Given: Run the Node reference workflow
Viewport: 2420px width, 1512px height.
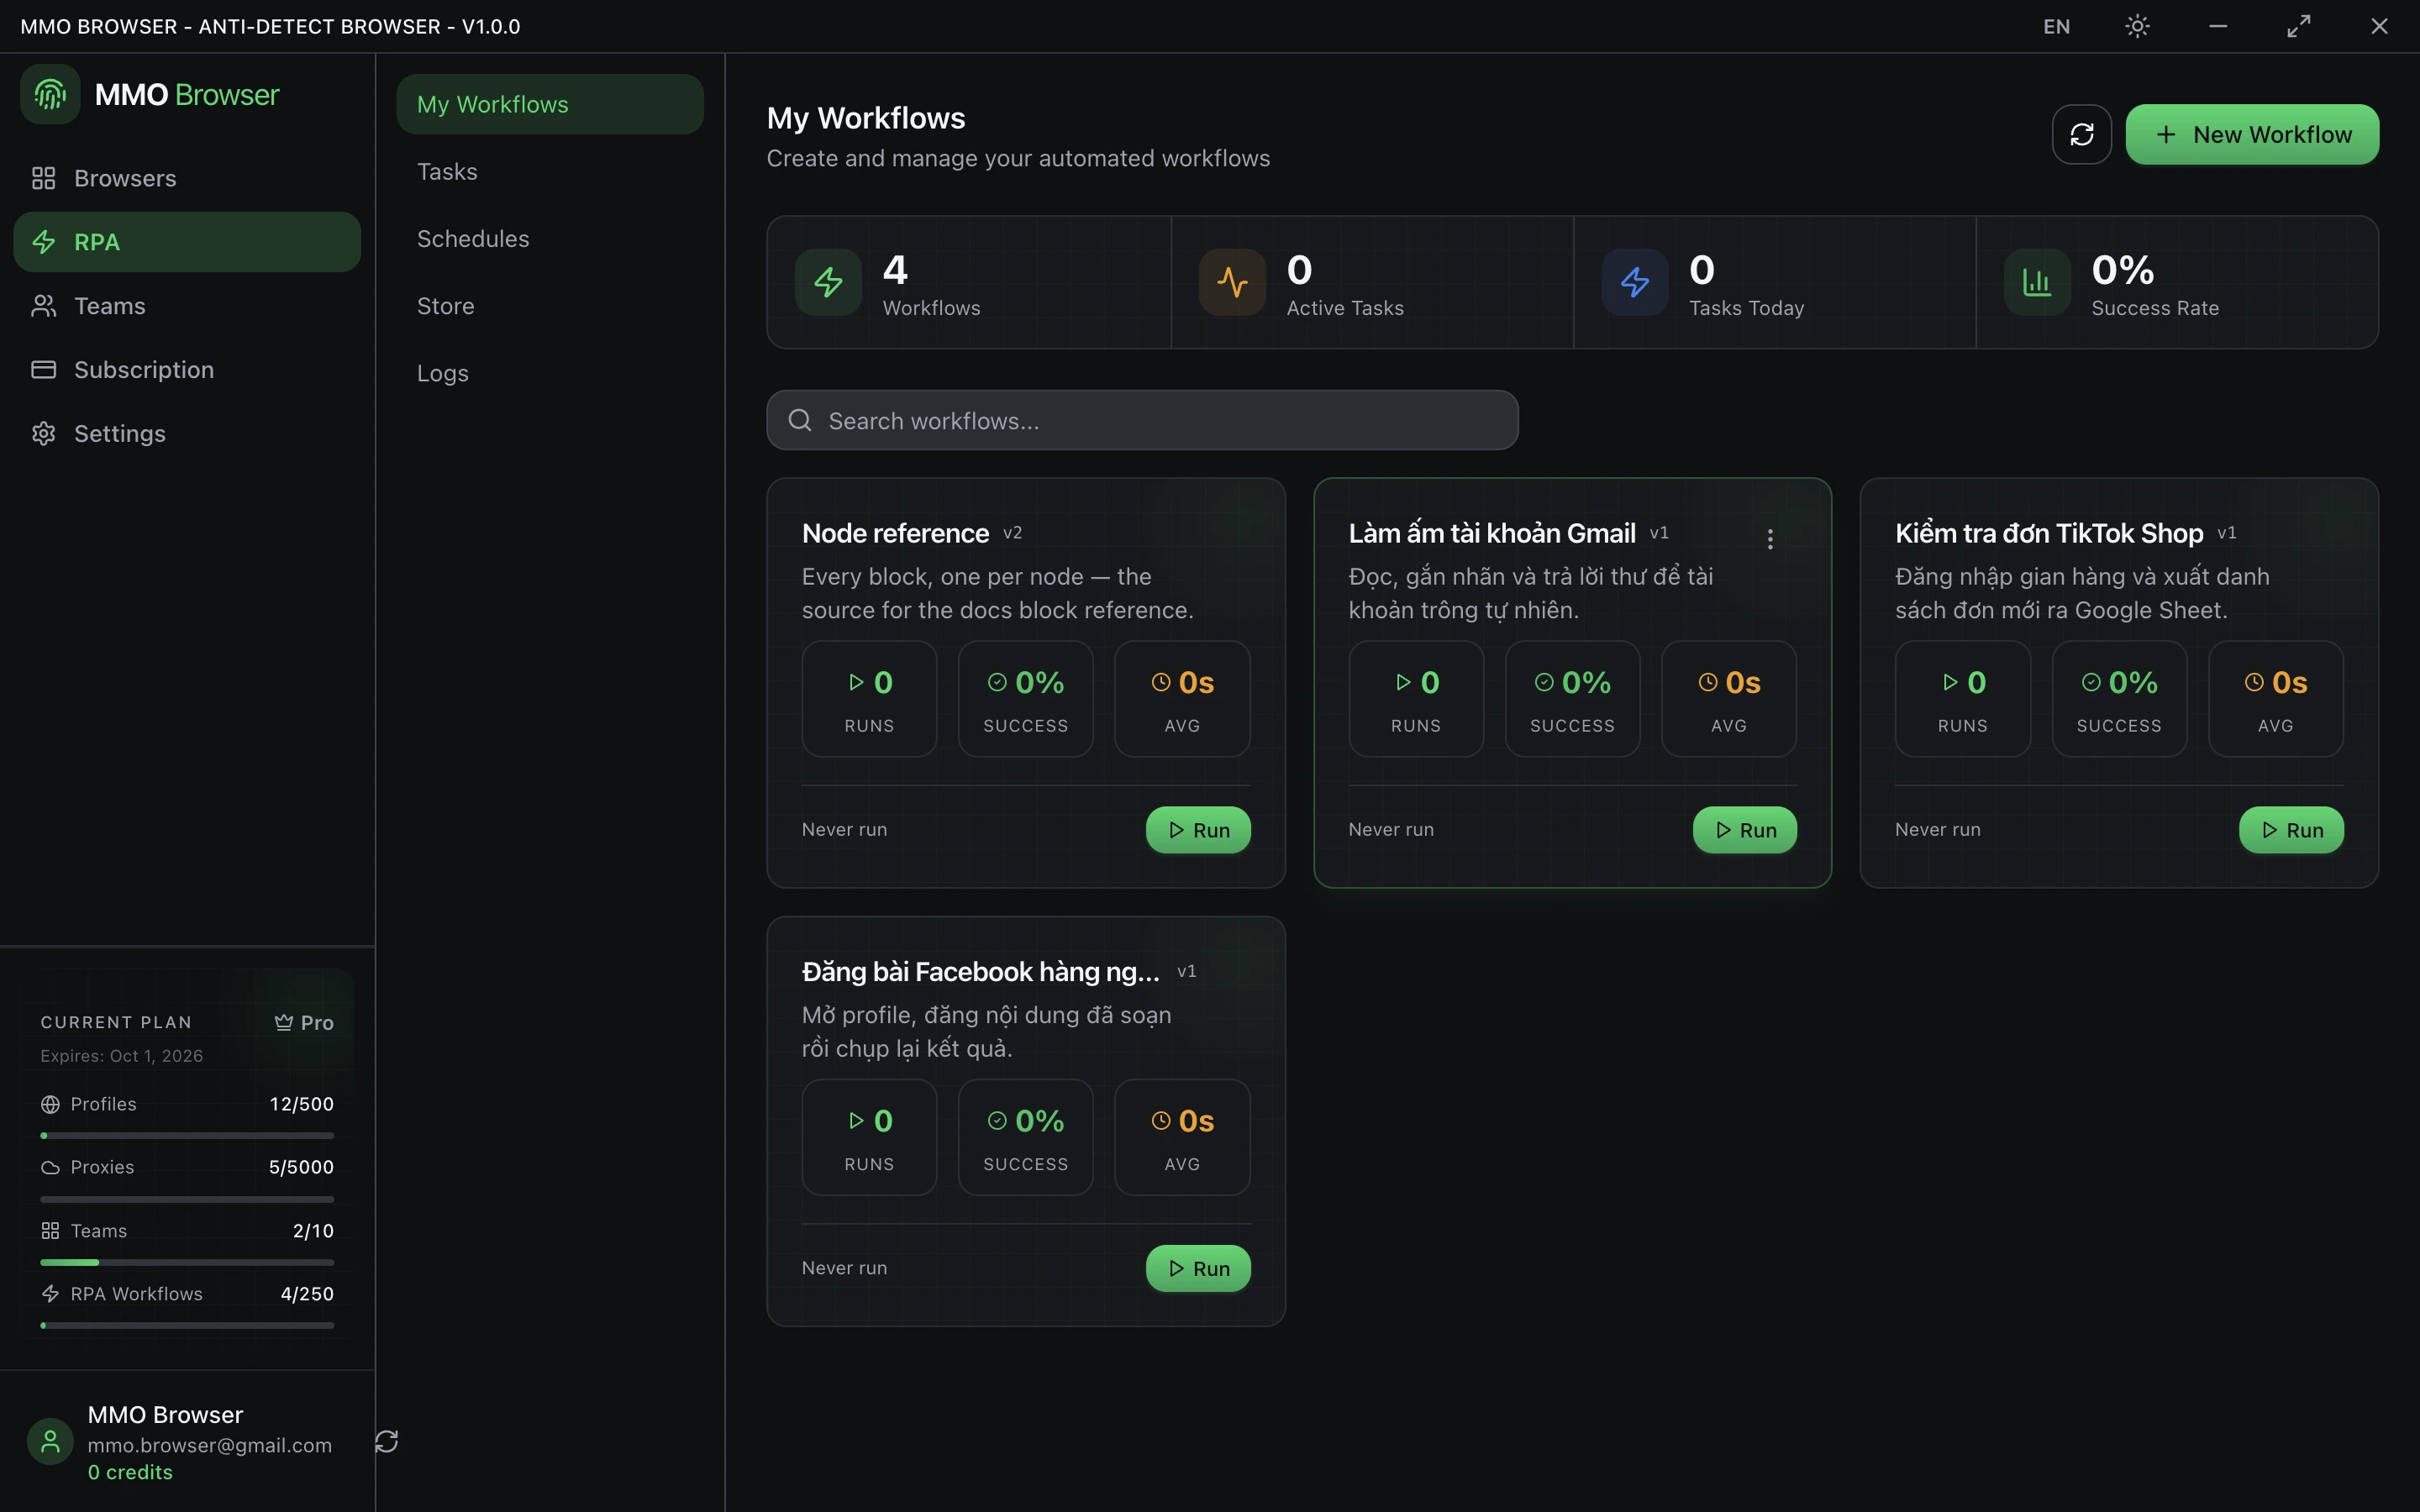Looking at the screenshot, I should (x=1198, y=830).
